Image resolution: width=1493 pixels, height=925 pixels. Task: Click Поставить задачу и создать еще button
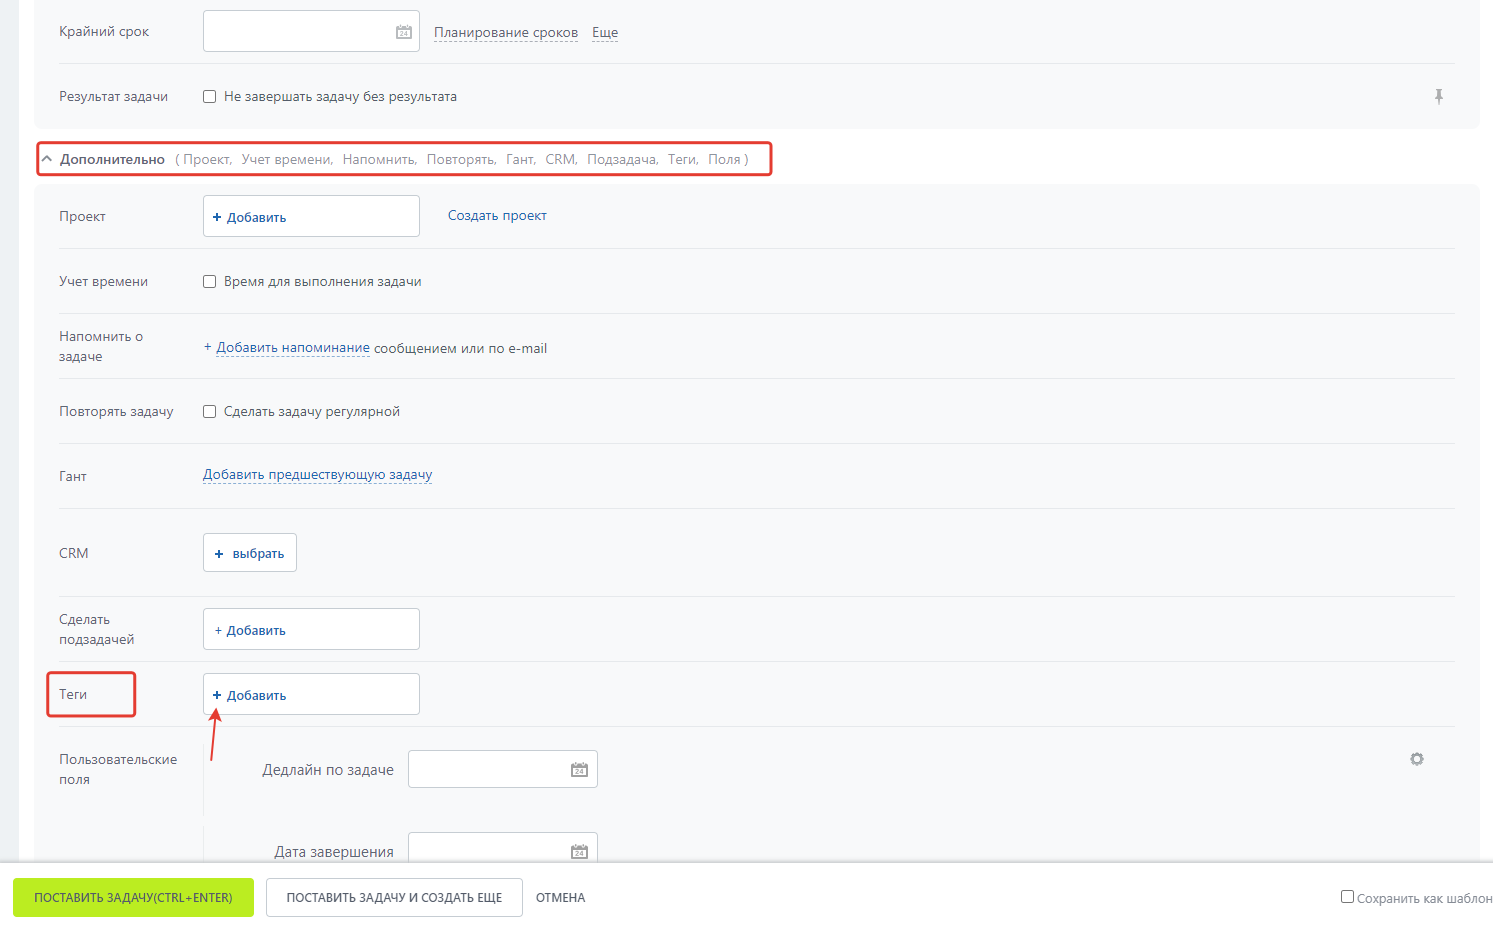pos(394,897)
